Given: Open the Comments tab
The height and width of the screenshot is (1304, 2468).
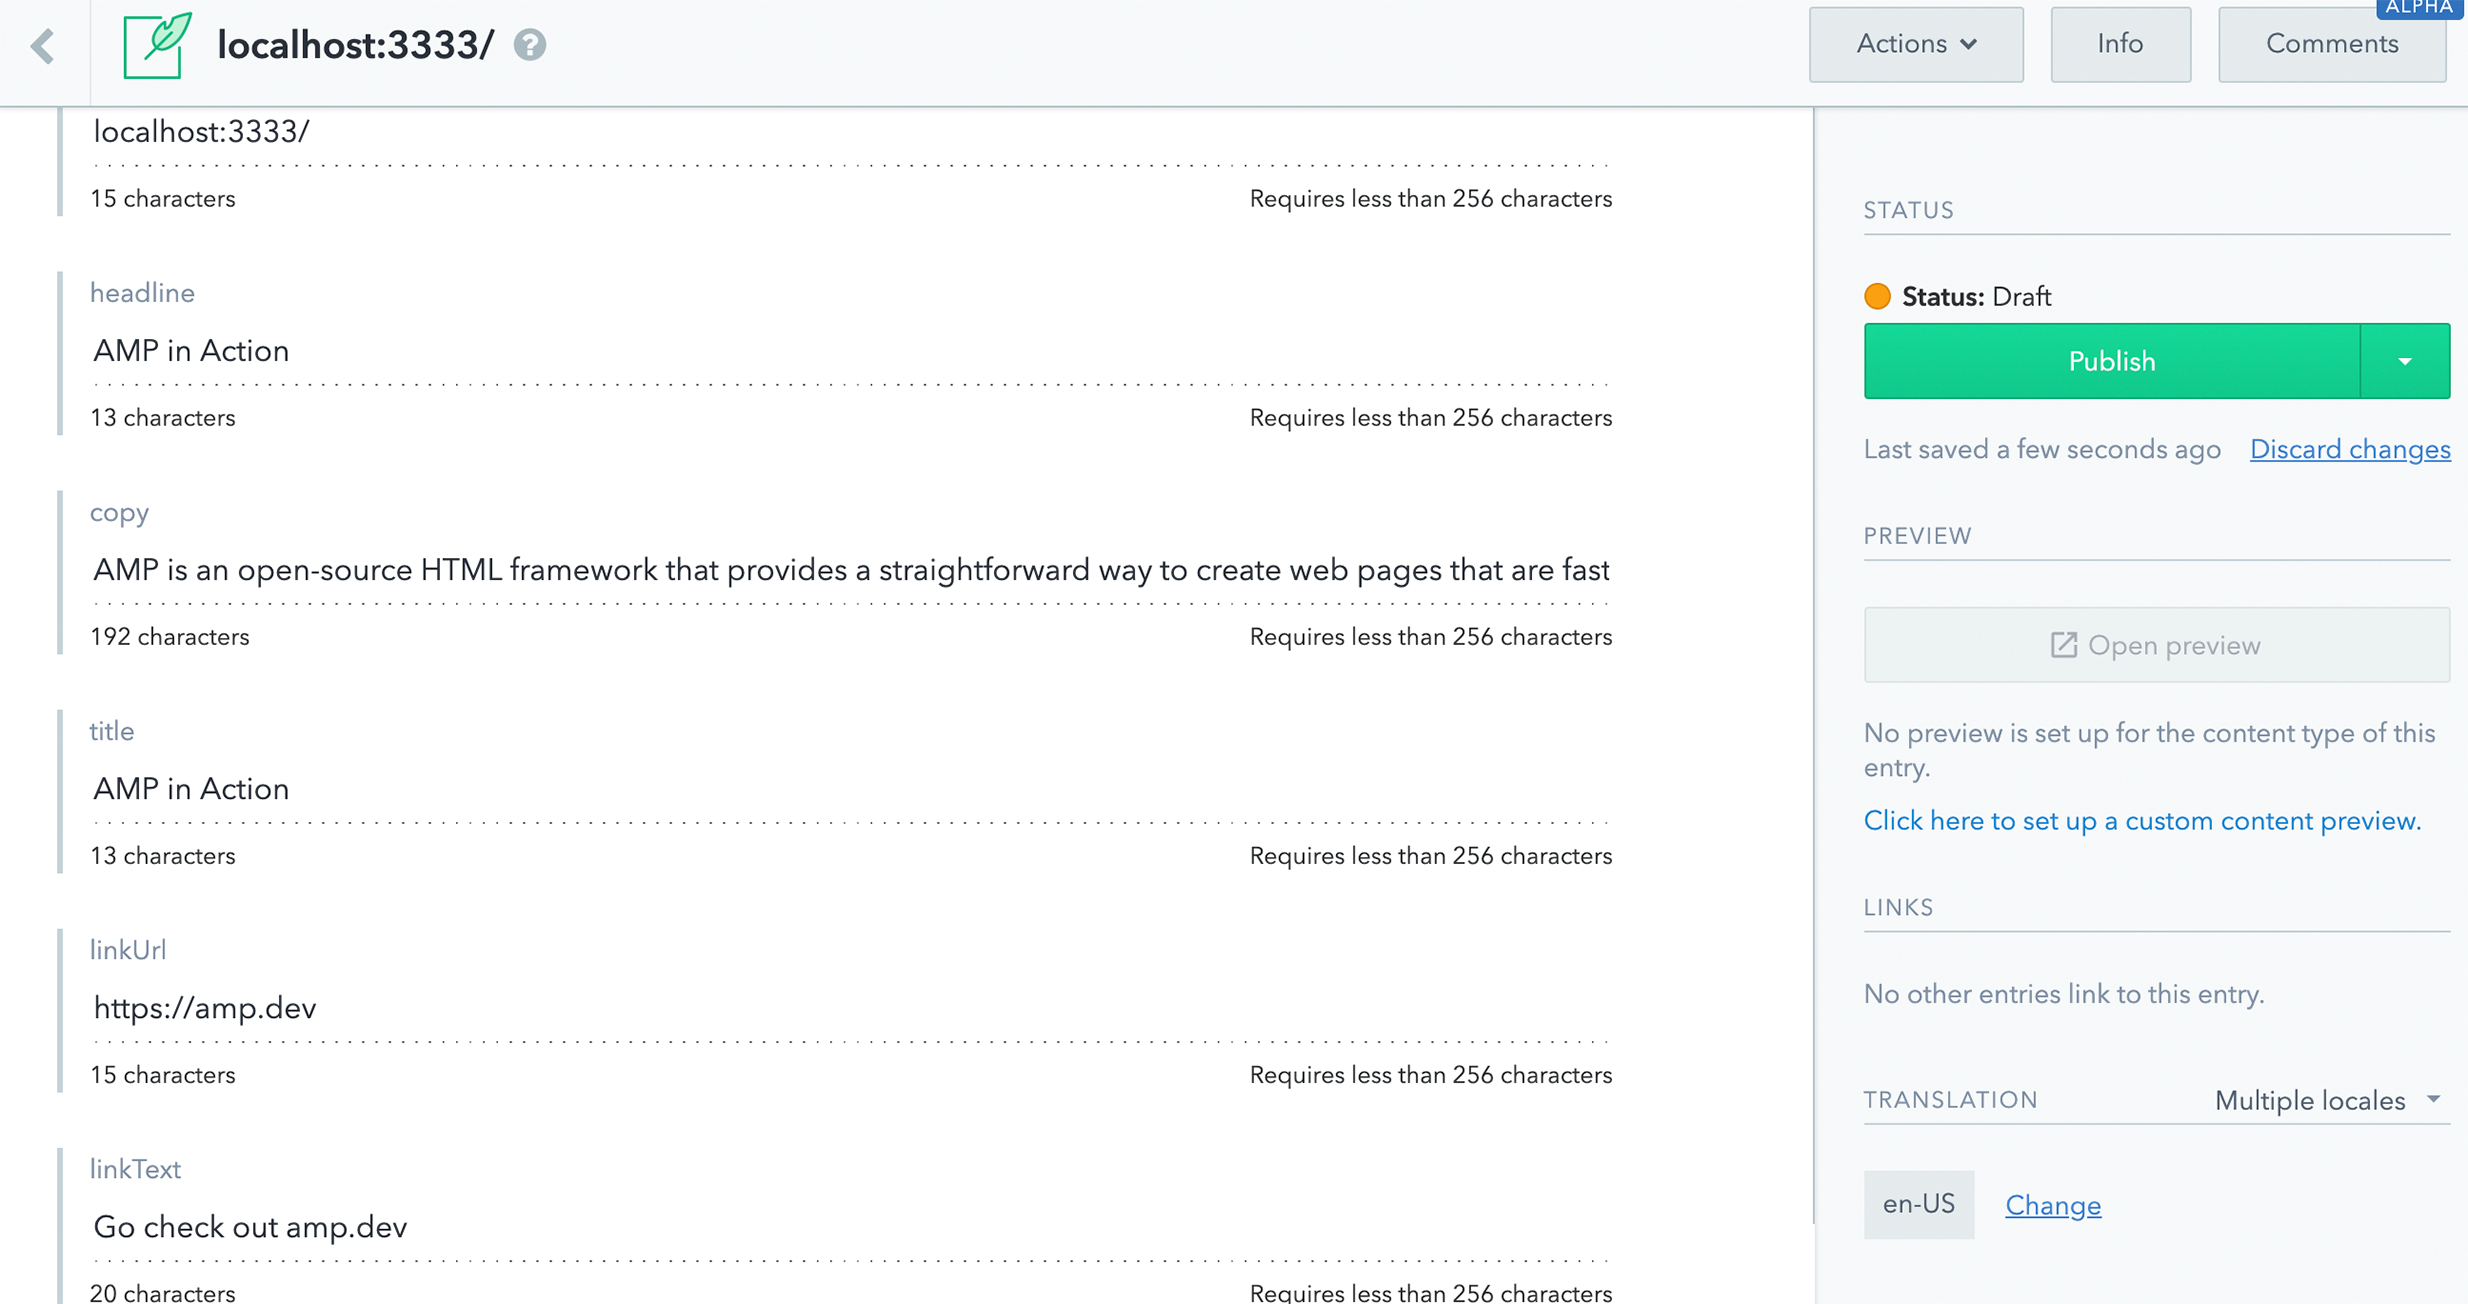Looking at the screenshot, I should click(x=2331, y=45).
